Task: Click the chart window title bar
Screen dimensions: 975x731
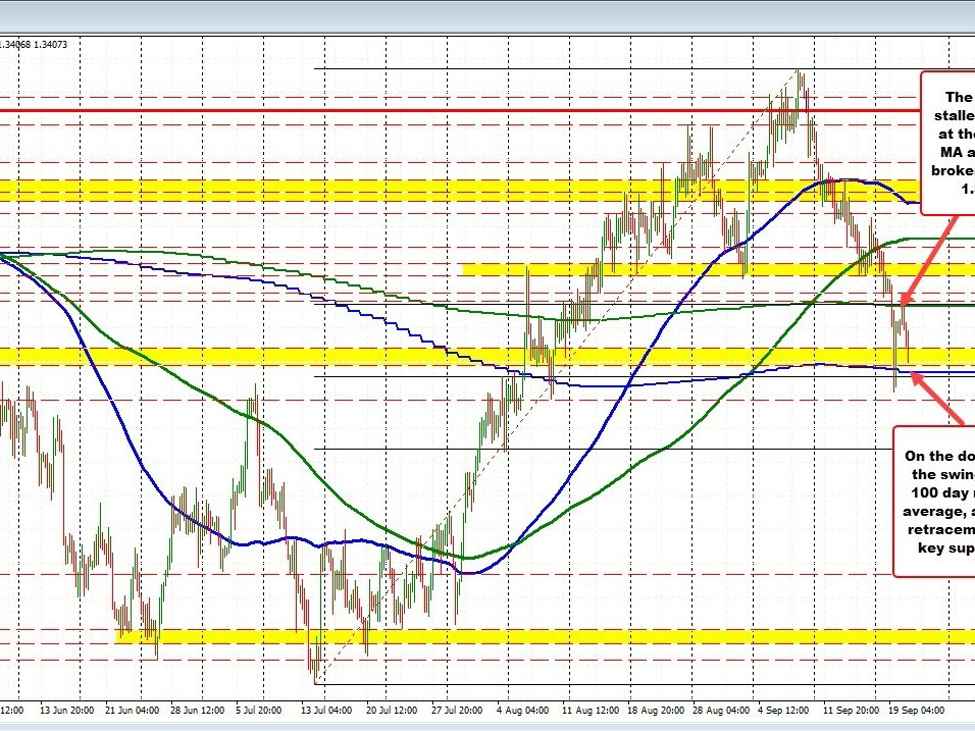Action: [487, 15]
